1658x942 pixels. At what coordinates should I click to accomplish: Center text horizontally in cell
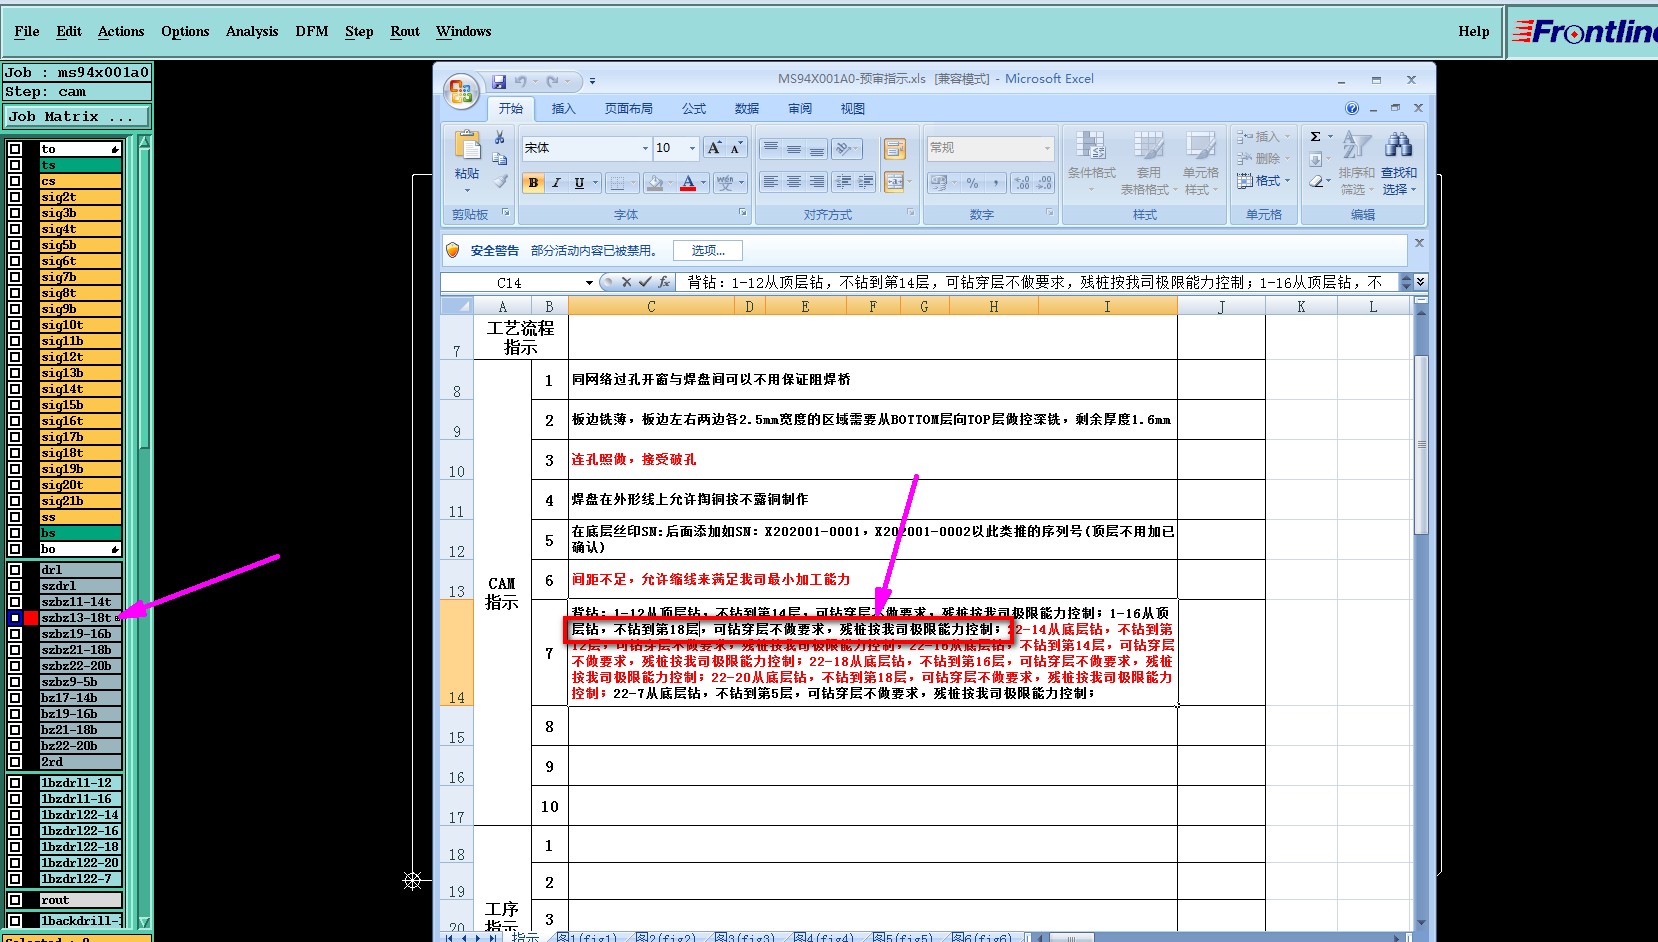793,182
